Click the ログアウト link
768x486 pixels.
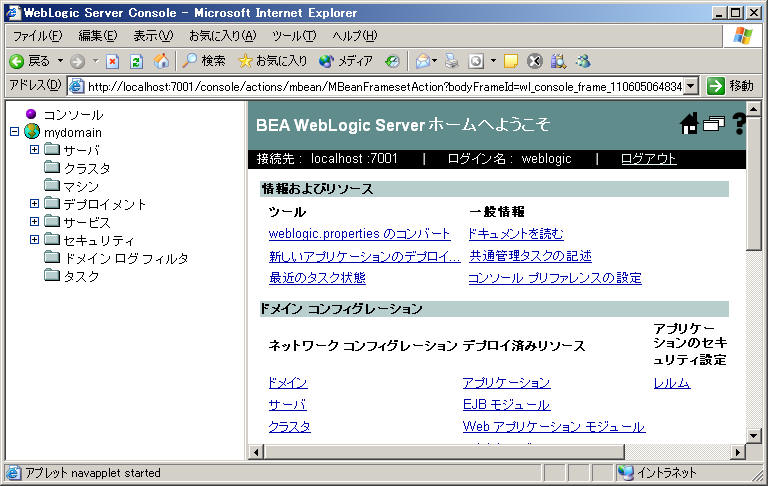coord(648,159)
